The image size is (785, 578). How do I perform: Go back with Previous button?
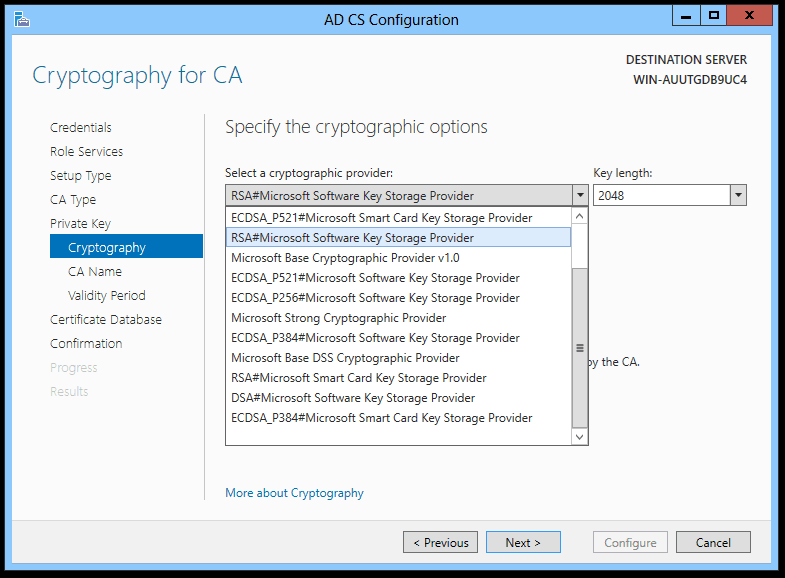coord(440,542)
